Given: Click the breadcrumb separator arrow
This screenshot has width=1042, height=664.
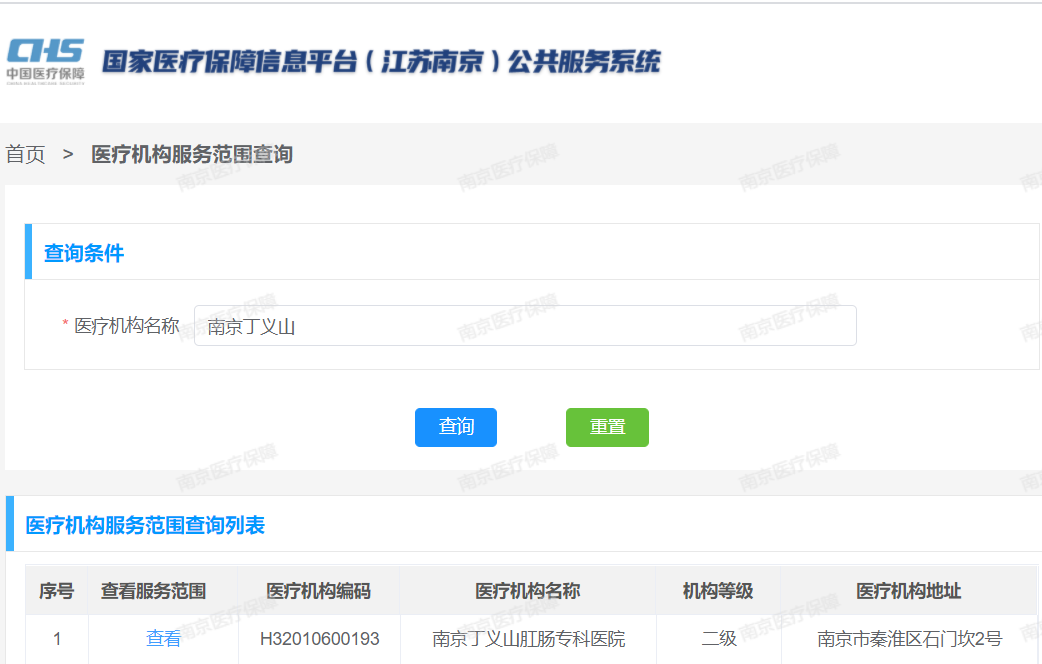Looking at the screenshot, I should [x=66, y=154].
